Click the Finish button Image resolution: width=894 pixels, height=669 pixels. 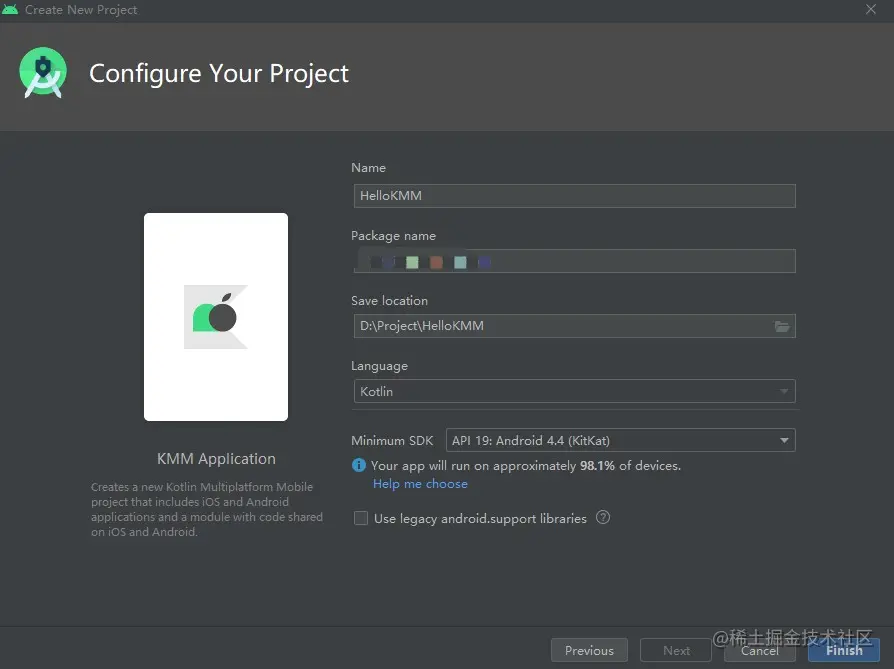(844, 650)
